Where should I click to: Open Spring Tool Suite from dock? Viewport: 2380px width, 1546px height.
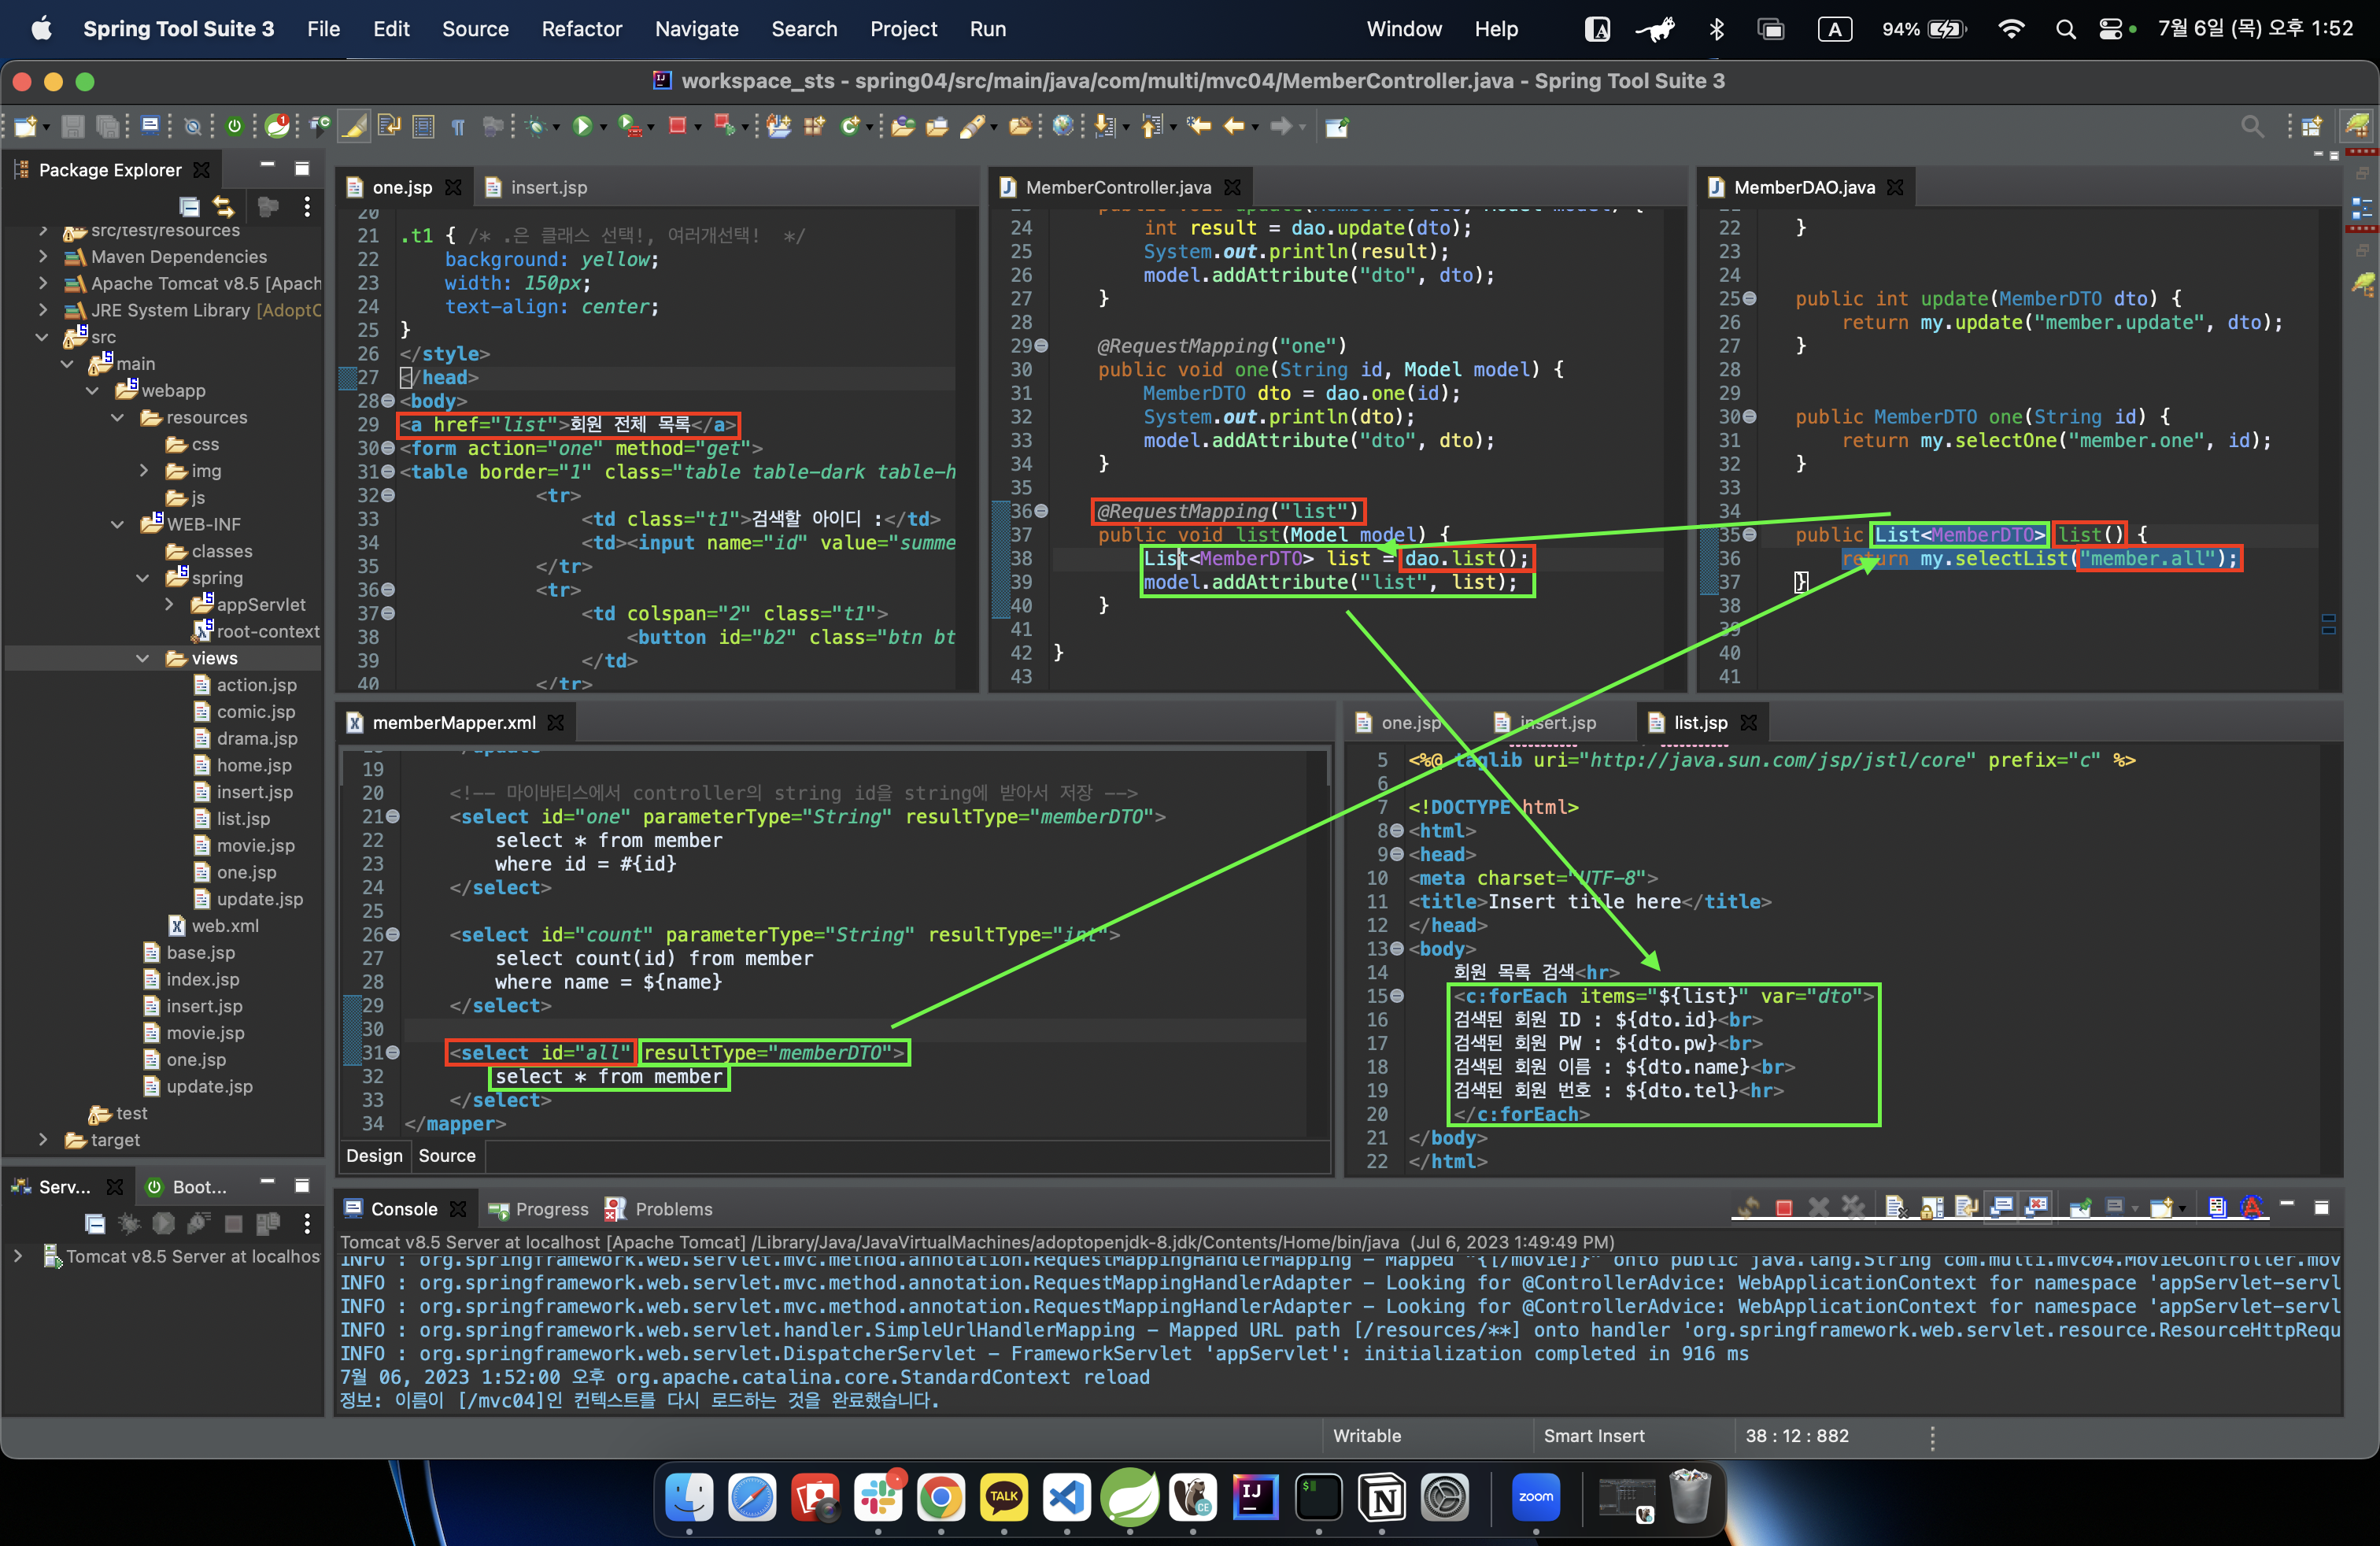(1129, 1497)
